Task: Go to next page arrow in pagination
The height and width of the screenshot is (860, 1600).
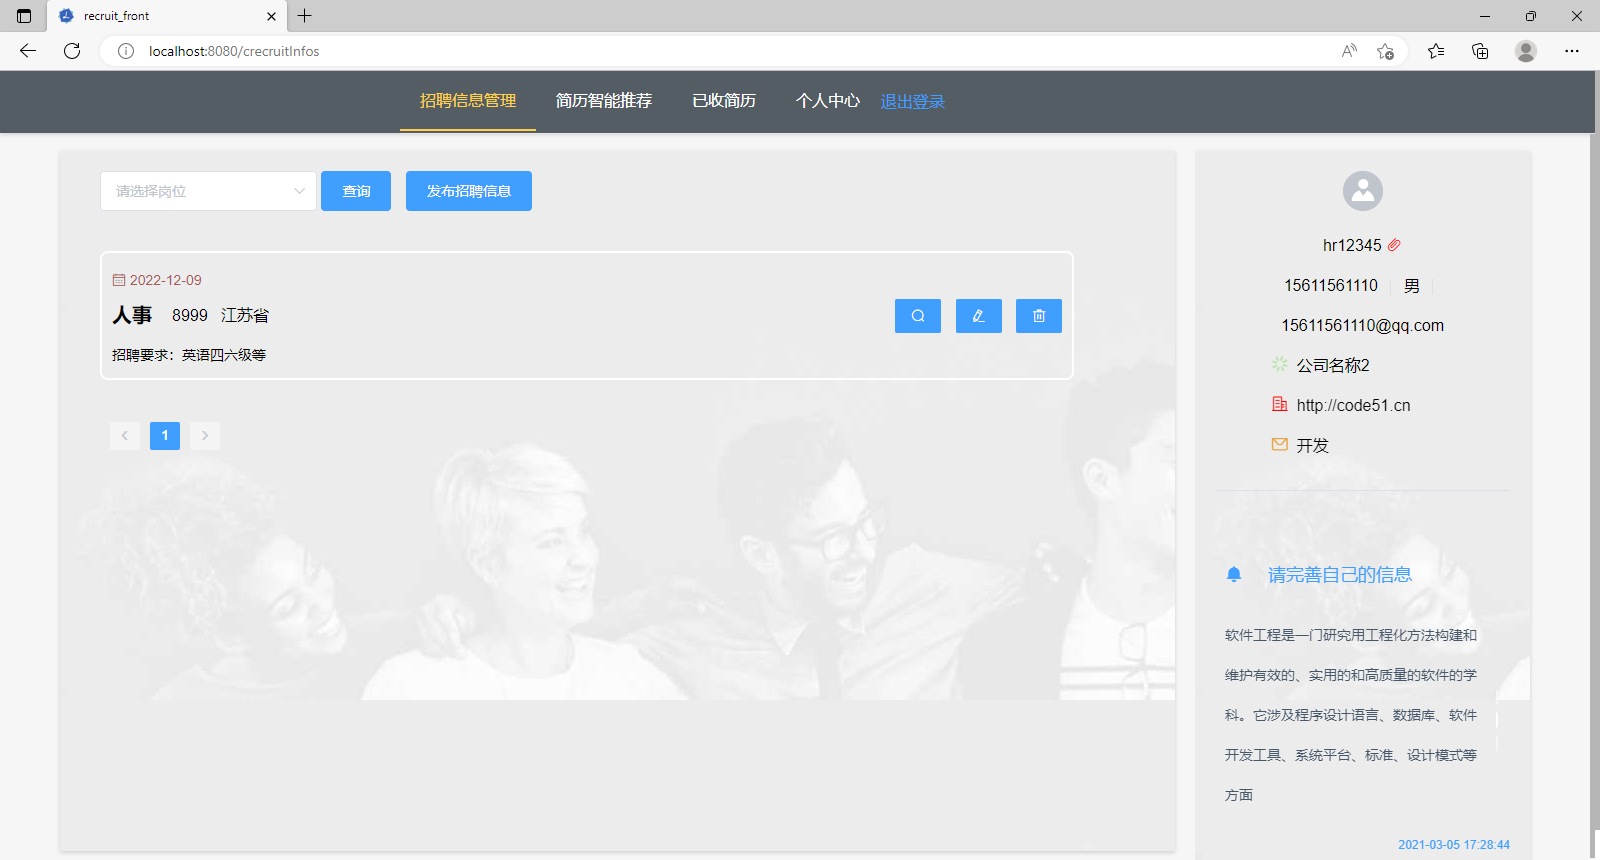Action: pos(205,435)
